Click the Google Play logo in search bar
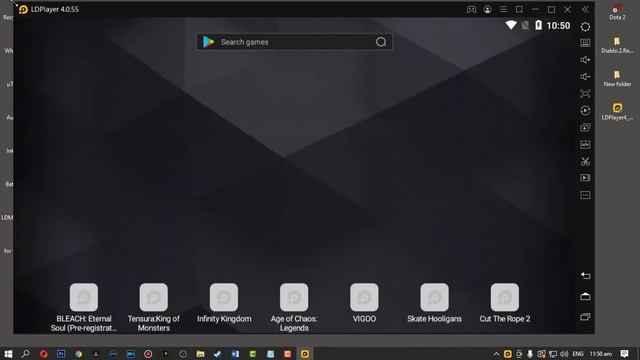The height and width of the screenshot is (360, 640). pyautogui.click(x=209, y=42)
